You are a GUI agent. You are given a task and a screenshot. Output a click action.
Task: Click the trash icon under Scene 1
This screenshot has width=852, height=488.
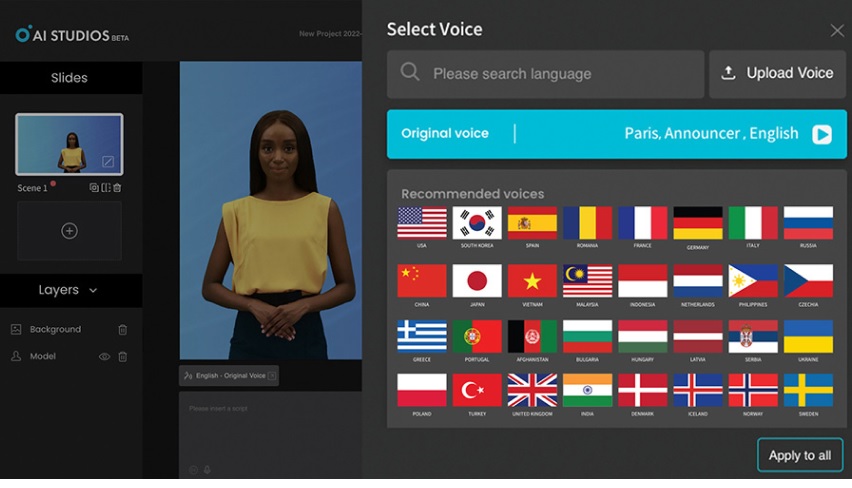coord(117,187)
